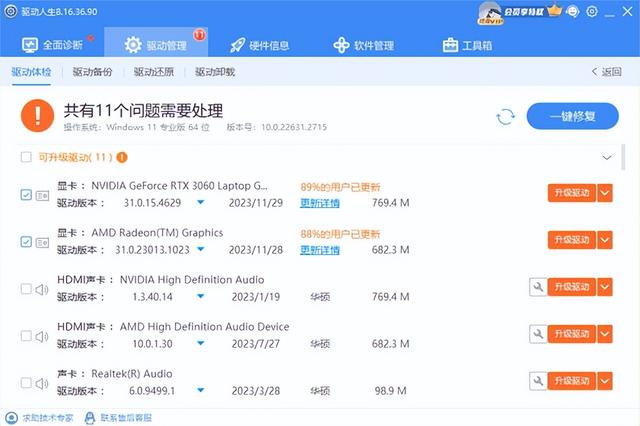Check the AMD High Definition Audio Device checkbox
The image size is (640, 426).
pyautogui.click(x=26, y=336)
